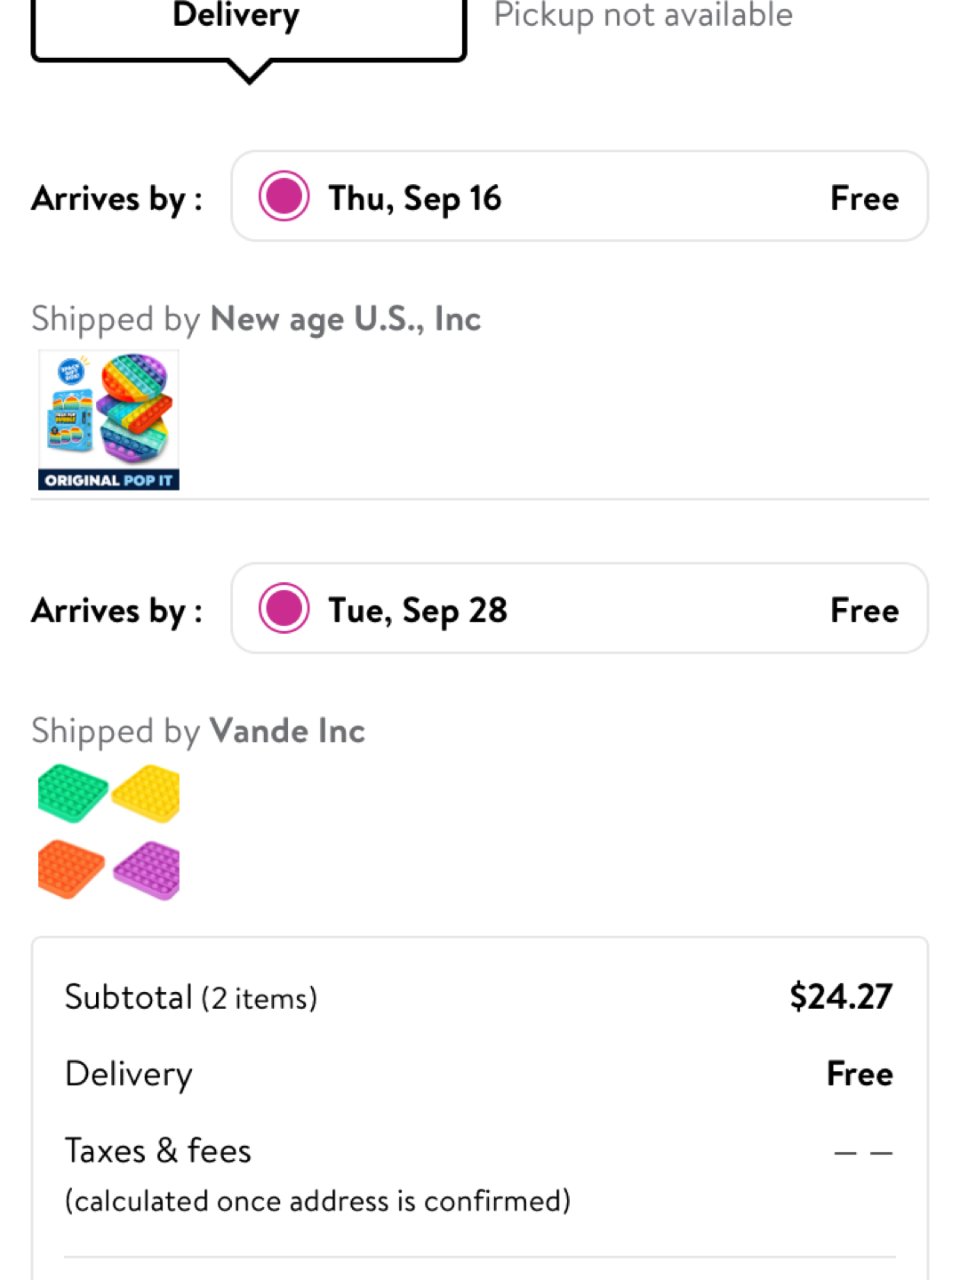Click the yellow square popper image

click(147, 793)
